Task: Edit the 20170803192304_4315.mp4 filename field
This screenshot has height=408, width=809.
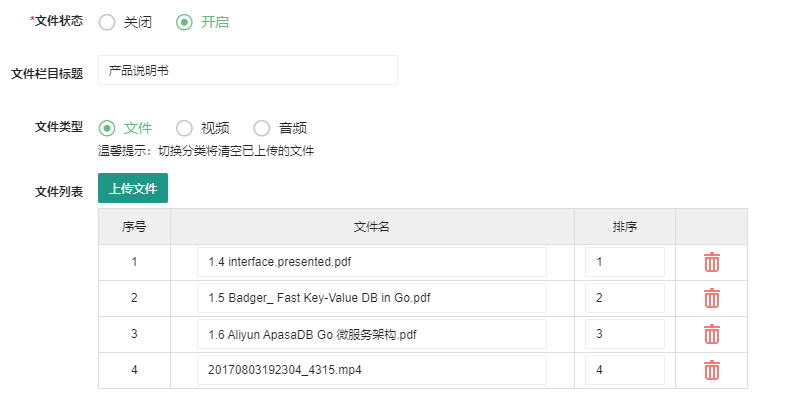Action: [372, 370]
